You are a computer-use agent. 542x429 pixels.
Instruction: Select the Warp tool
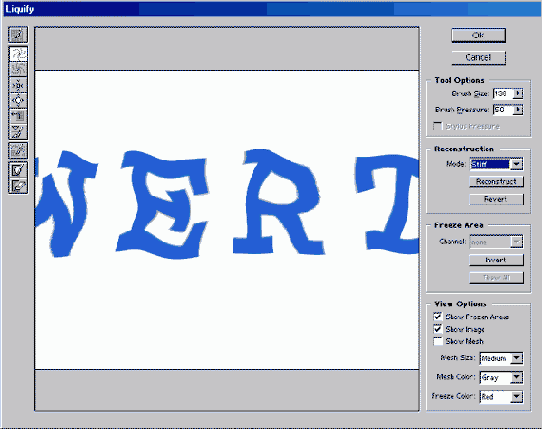[18, 35]
